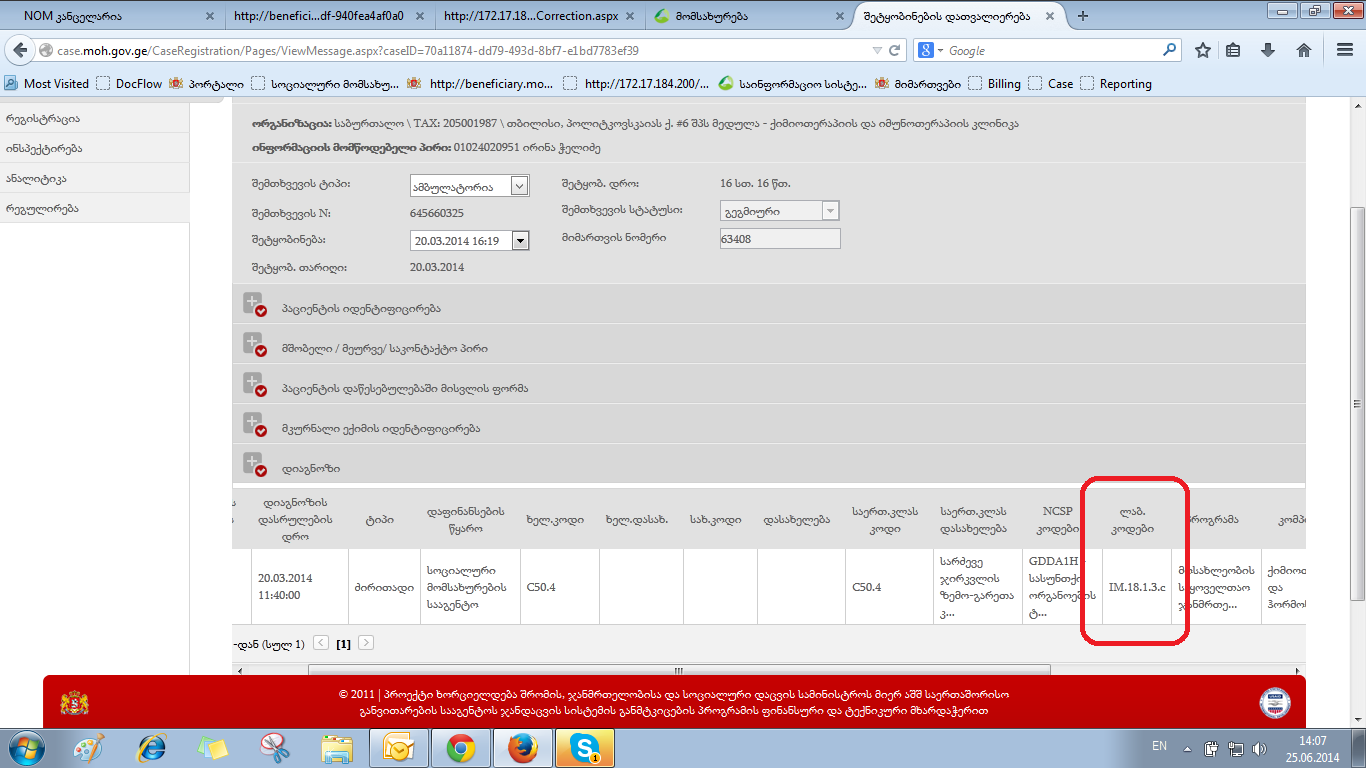Image resolution: width=1366 pixels, height=768 pixels.
Task: Open the შემთხვევის სტატუსი dropdown
Action: click(829, 211)
